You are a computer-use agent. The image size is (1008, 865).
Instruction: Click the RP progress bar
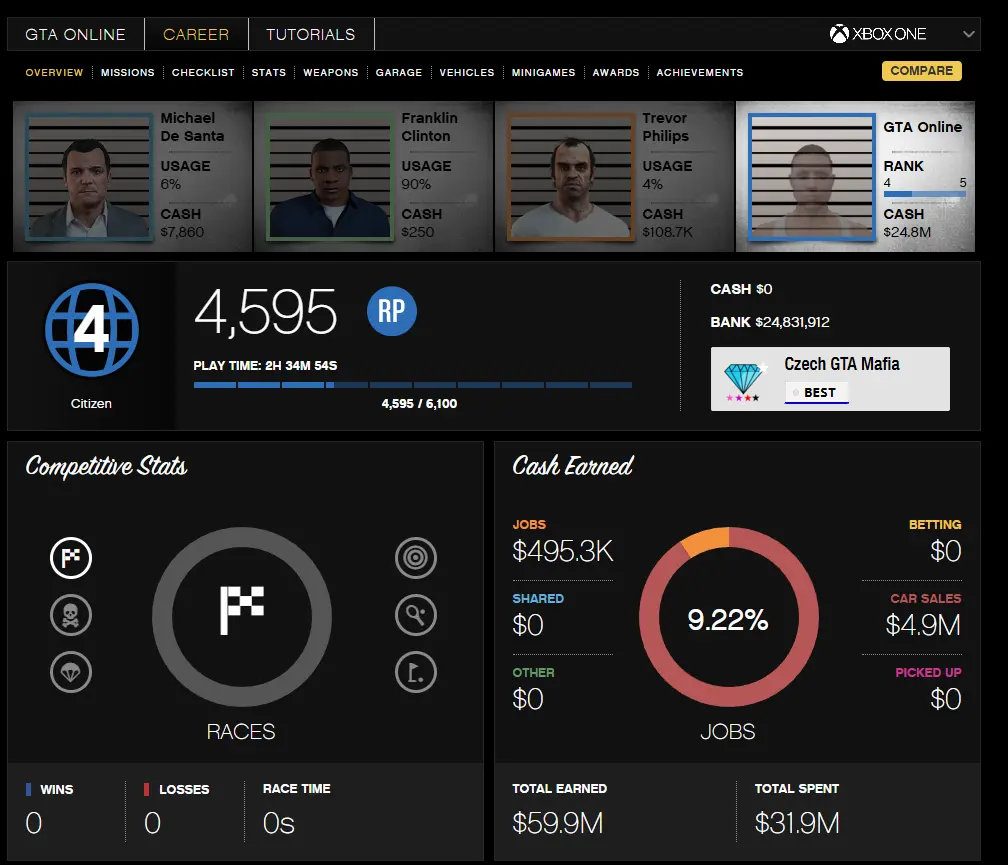click(412, 384)
